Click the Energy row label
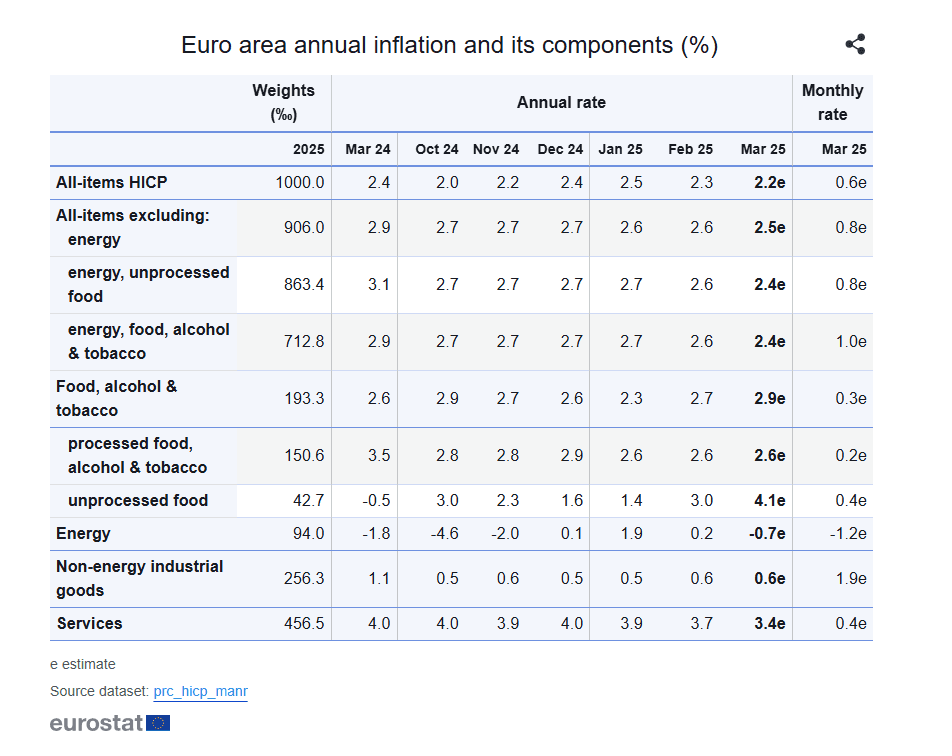952x756 pixels. point(84,533)
